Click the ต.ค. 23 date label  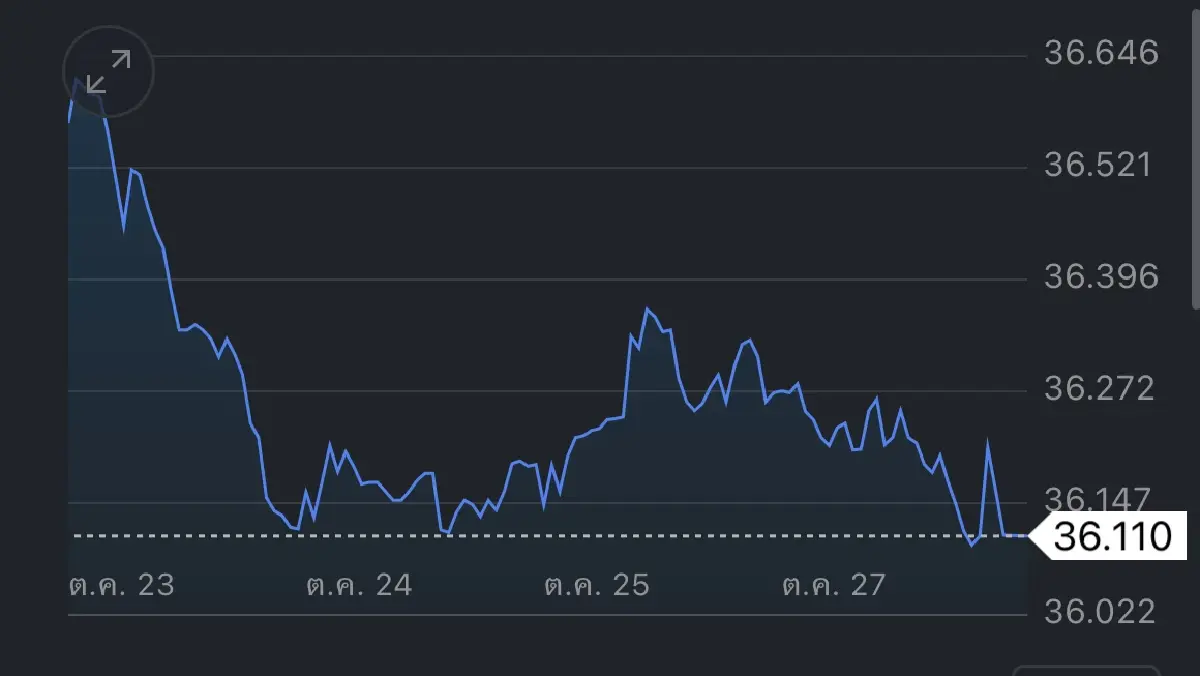[122, 585]
